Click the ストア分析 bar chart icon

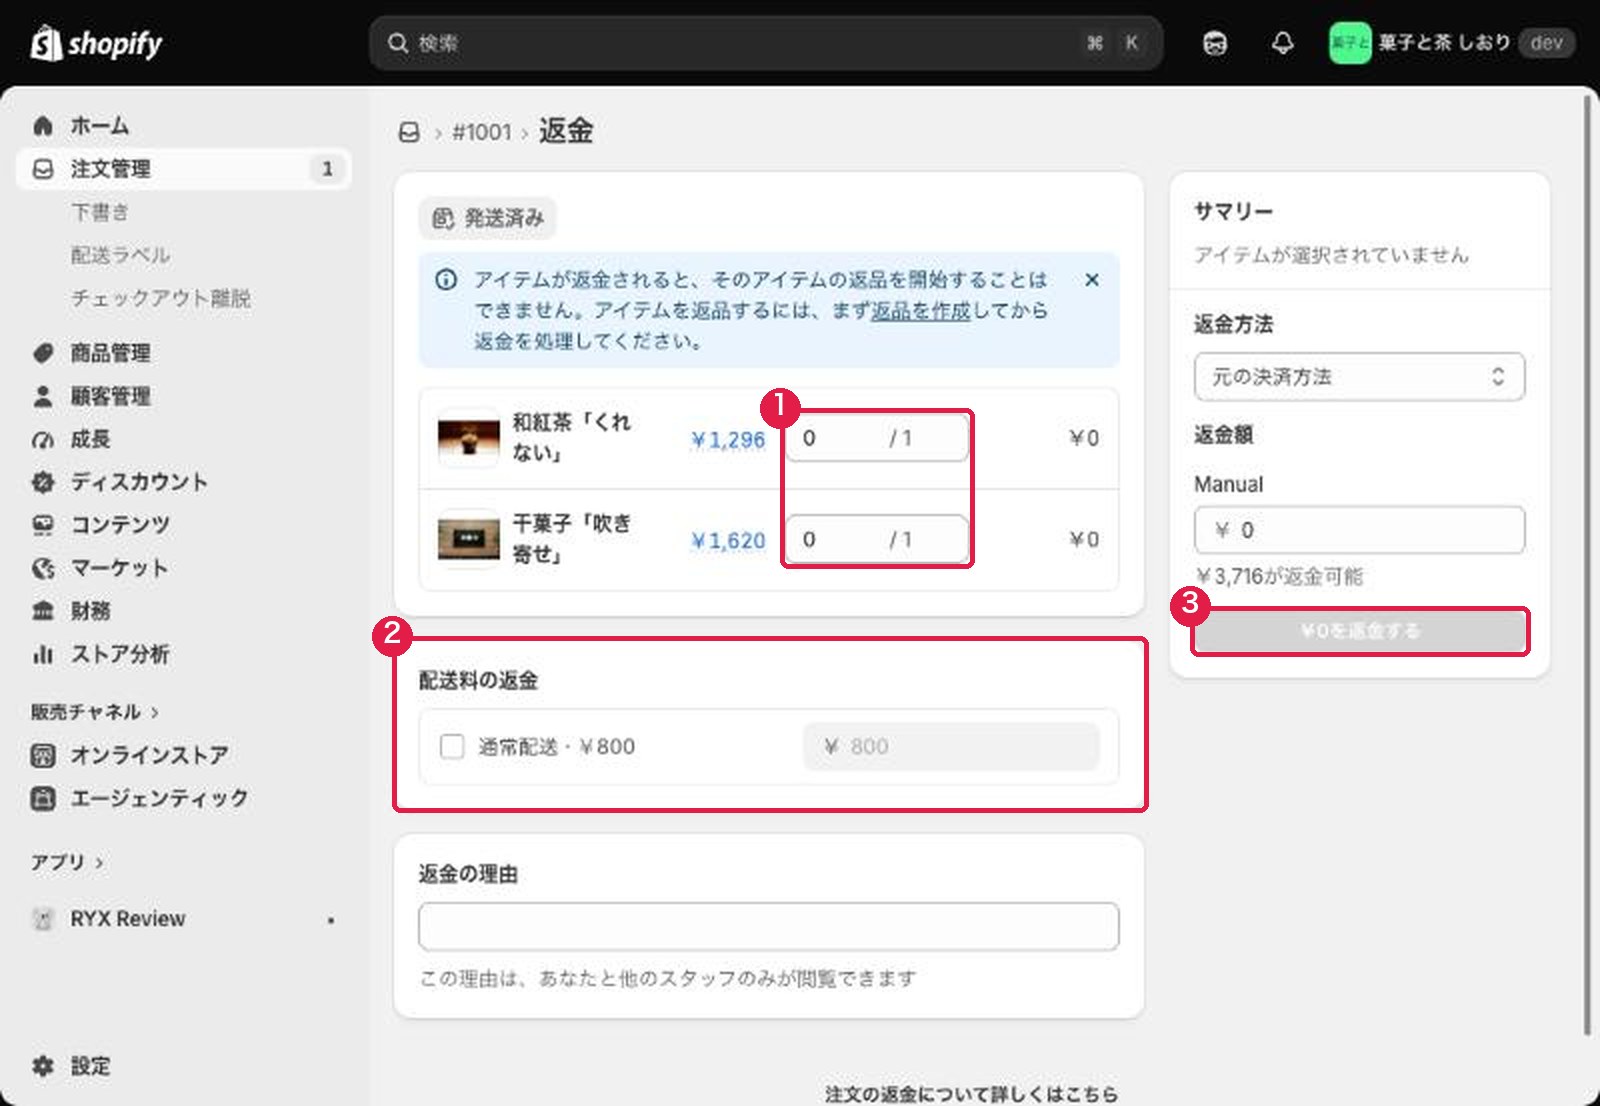43,654
